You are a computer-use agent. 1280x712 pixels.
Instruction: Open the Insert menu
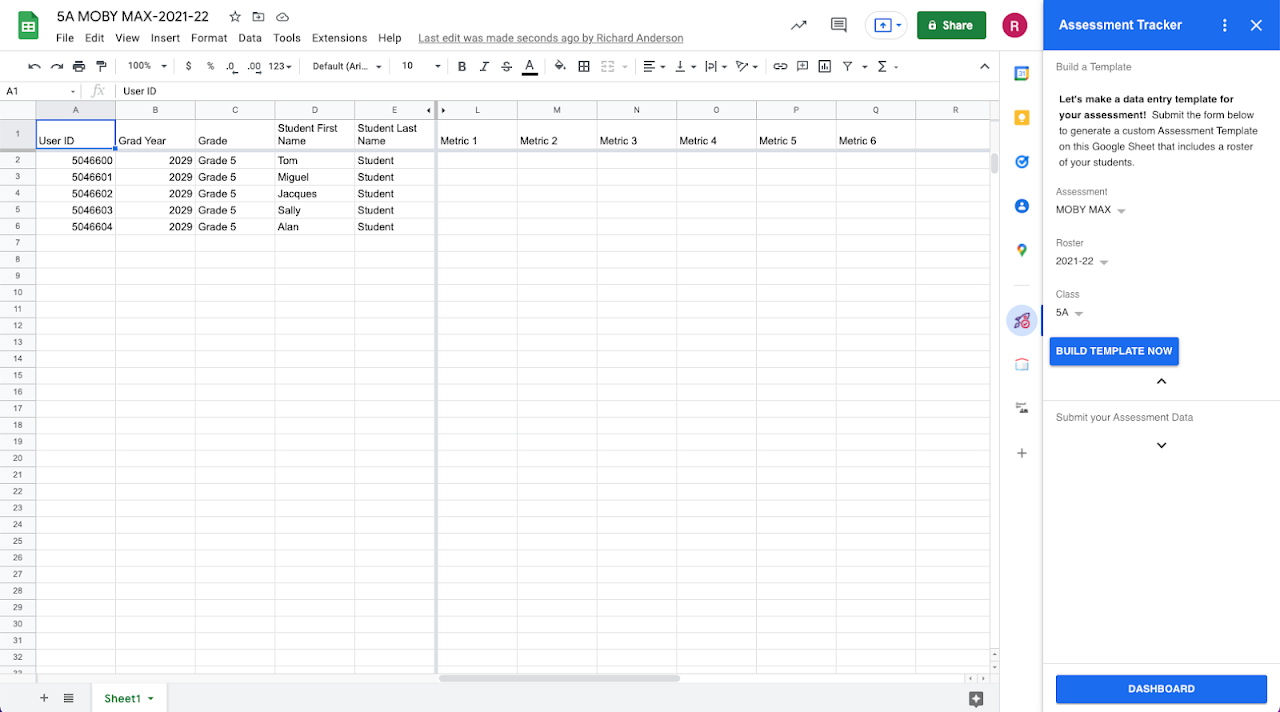[165, 38]
